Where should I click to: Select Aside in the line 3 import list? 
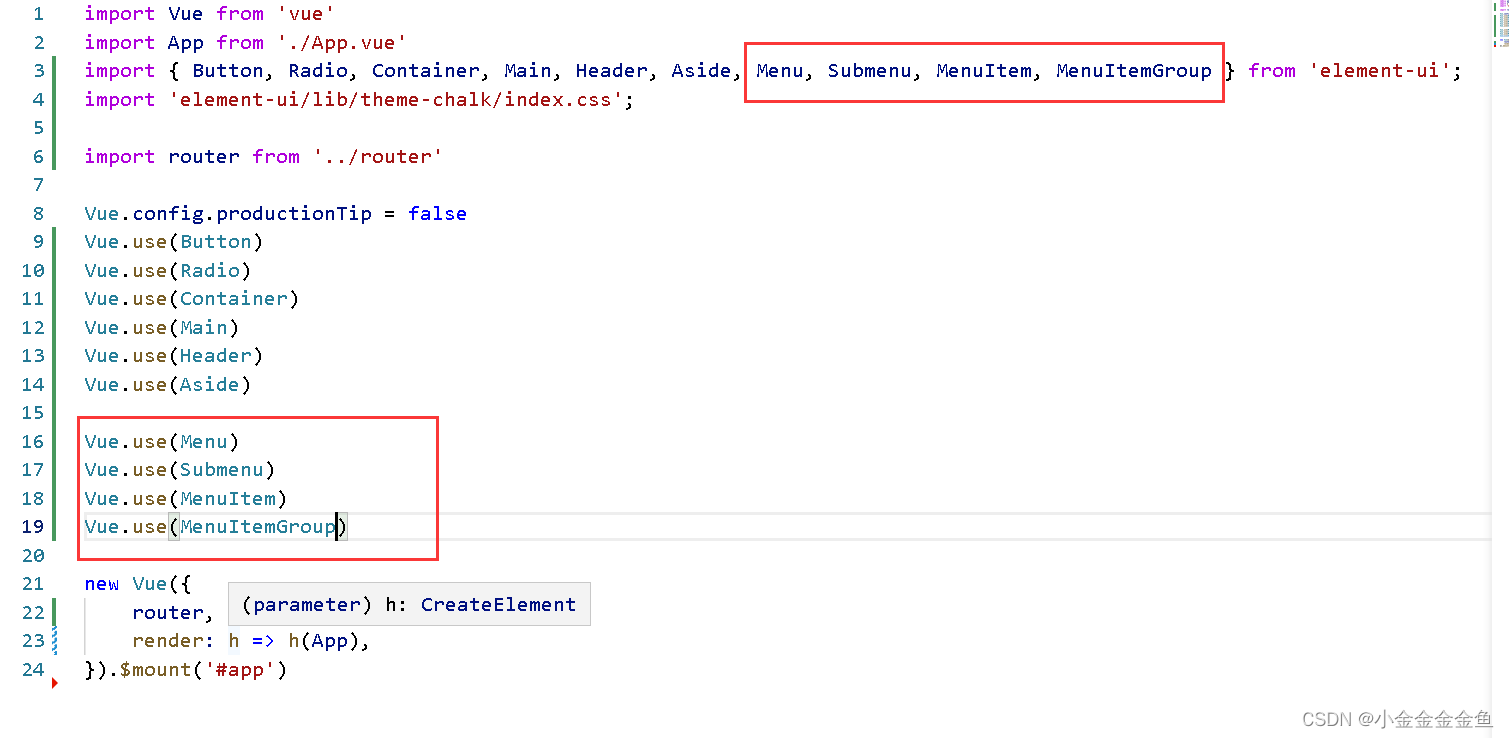pyautogui.click(x=701, y=71)
